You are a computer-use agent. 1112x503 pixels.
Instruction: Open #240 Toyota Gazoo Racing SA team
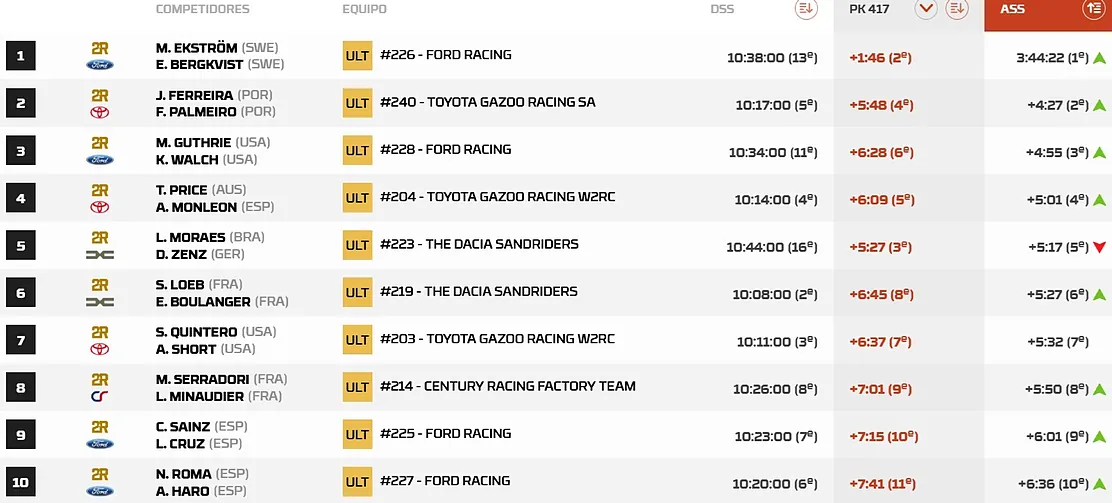coord(487,102)
